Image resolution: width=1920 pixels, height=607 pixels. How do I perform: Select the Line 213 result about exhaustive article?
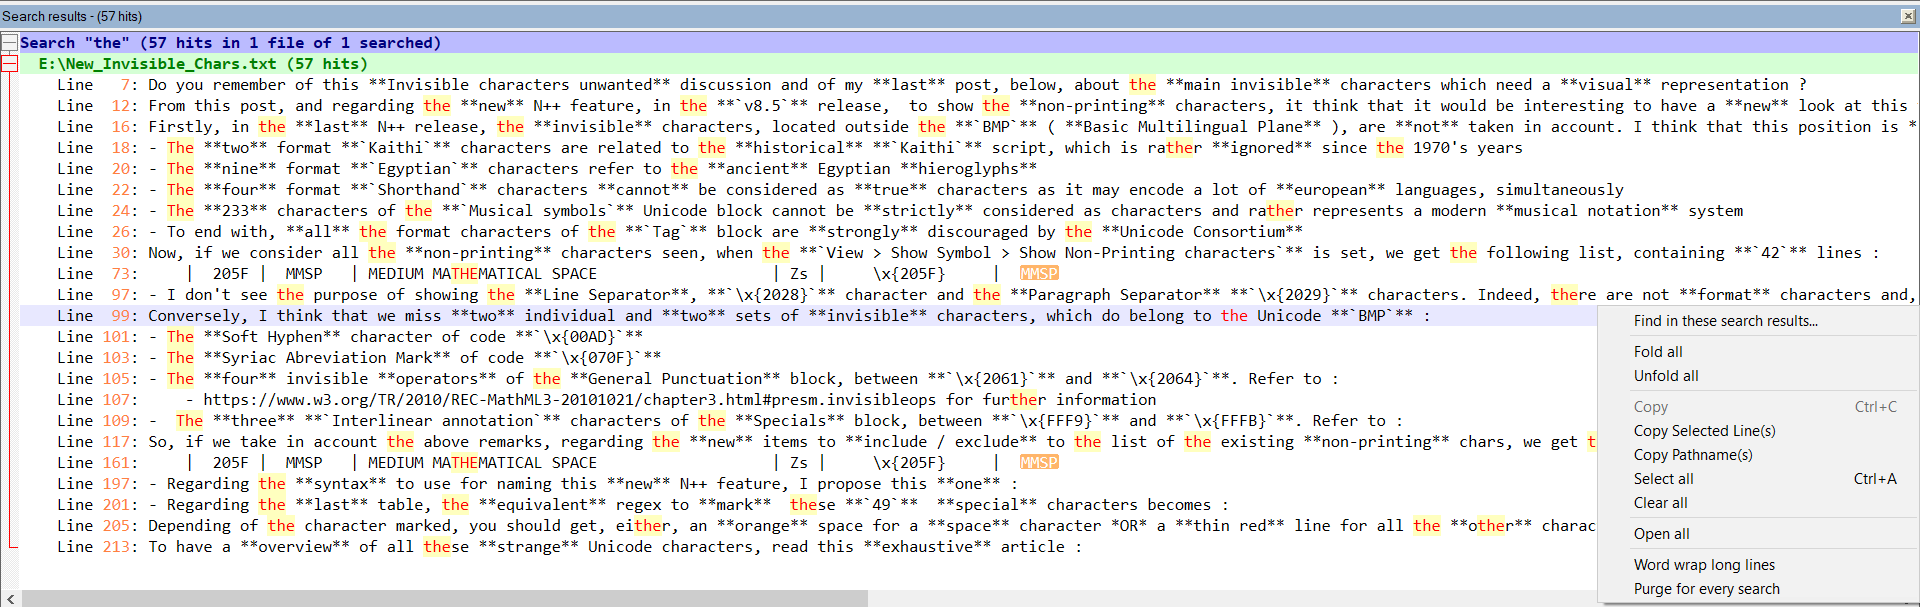(600, 547)
